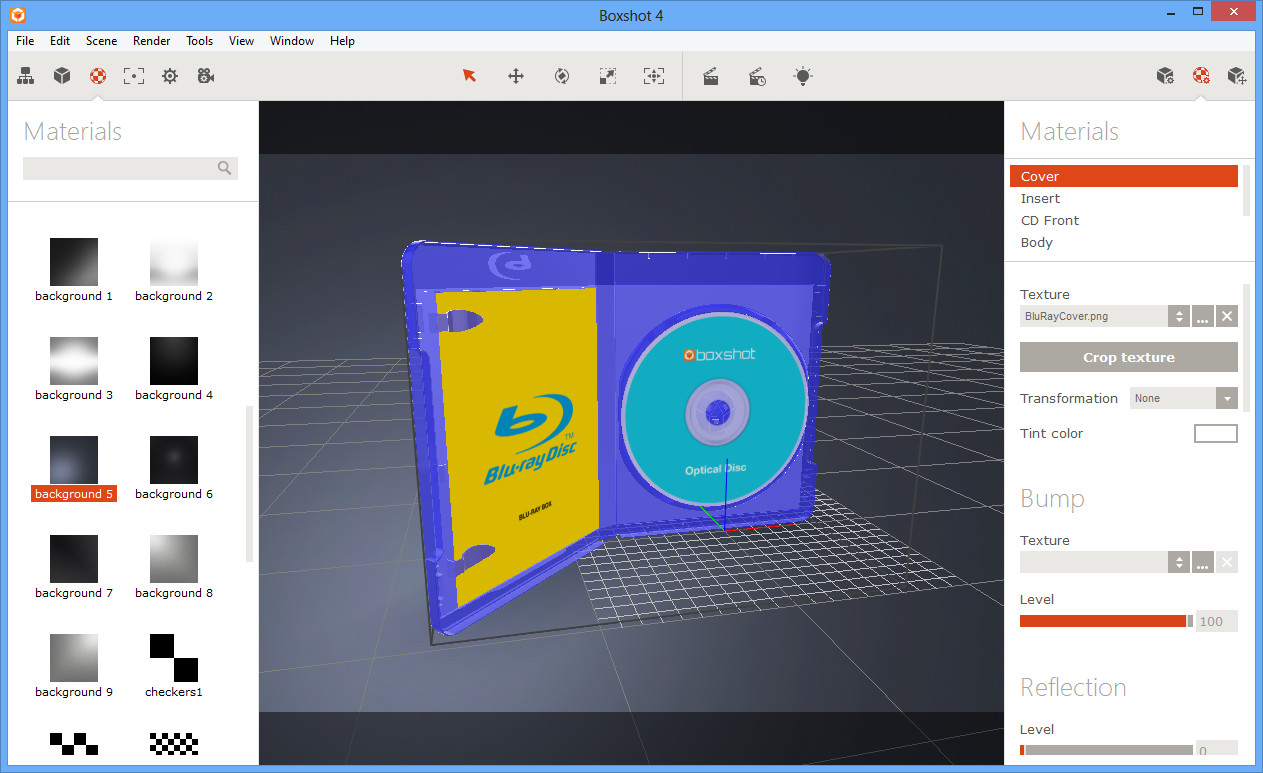Screen dimensions: 1263x773
Task: Open the View menu
Action: point(241,41)
